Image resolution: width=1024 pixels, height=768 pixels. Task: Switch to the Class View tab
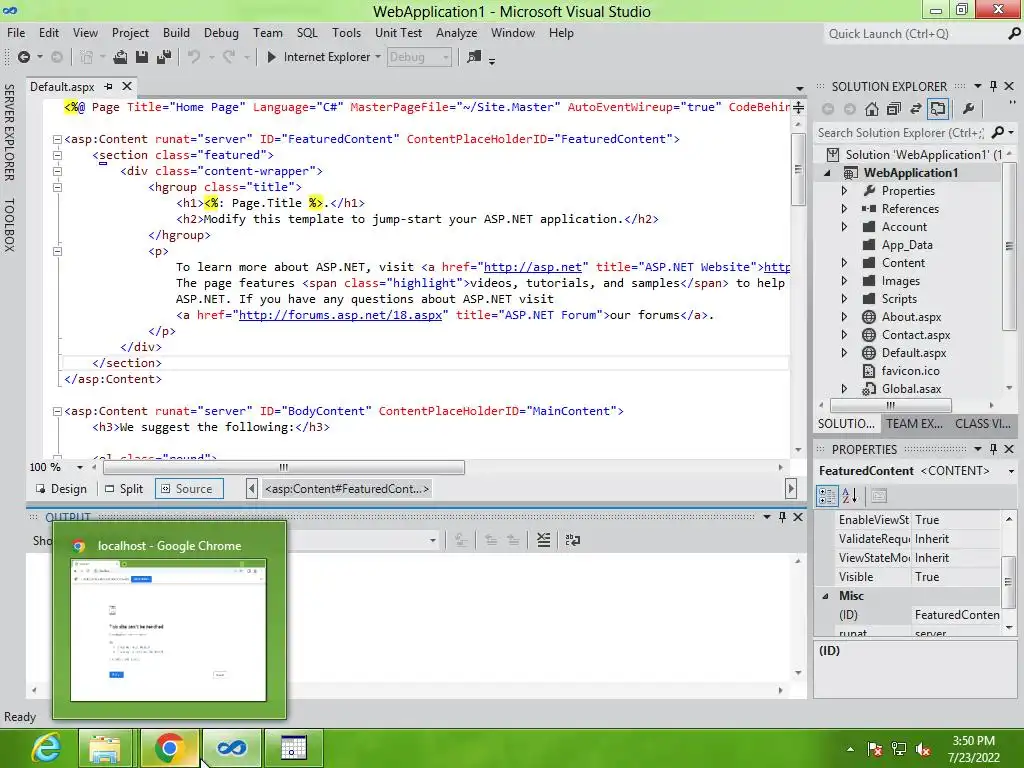coord(983,424)
